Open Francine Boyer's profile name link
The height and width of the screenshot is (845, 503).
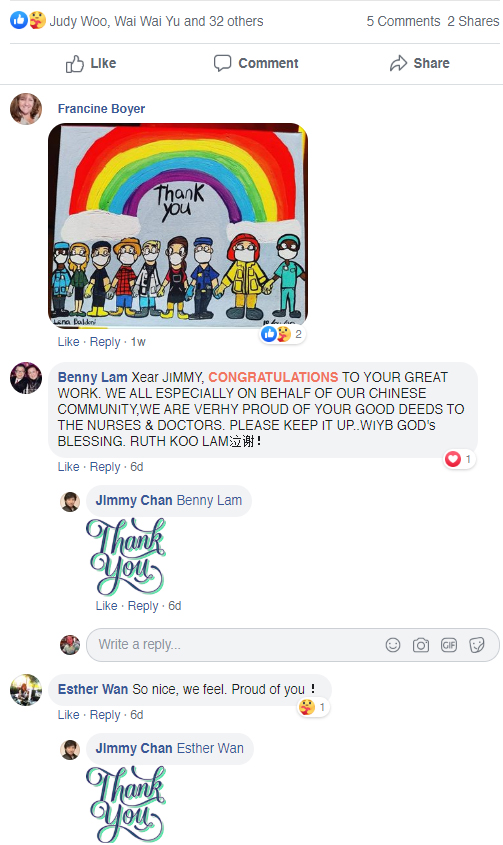click(x=101, y=109)
